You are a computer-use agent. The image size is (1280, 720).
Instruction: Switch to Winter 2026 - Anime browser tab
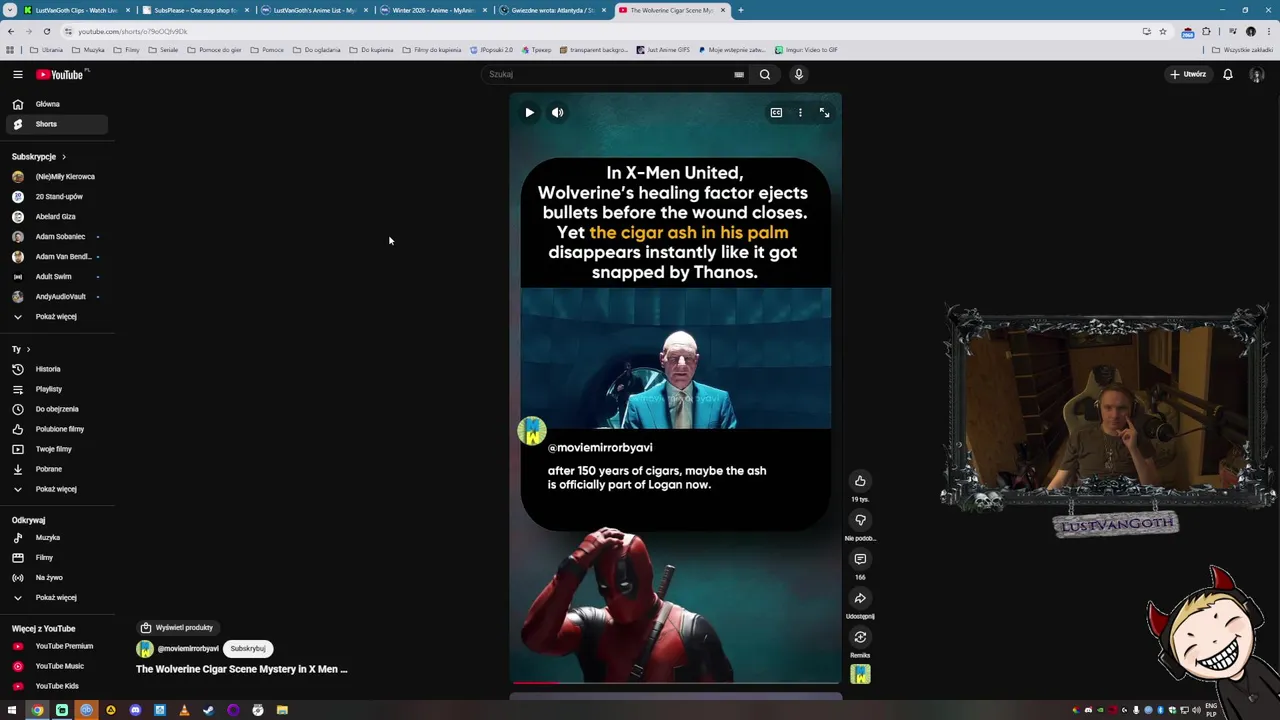coord(433,10)
